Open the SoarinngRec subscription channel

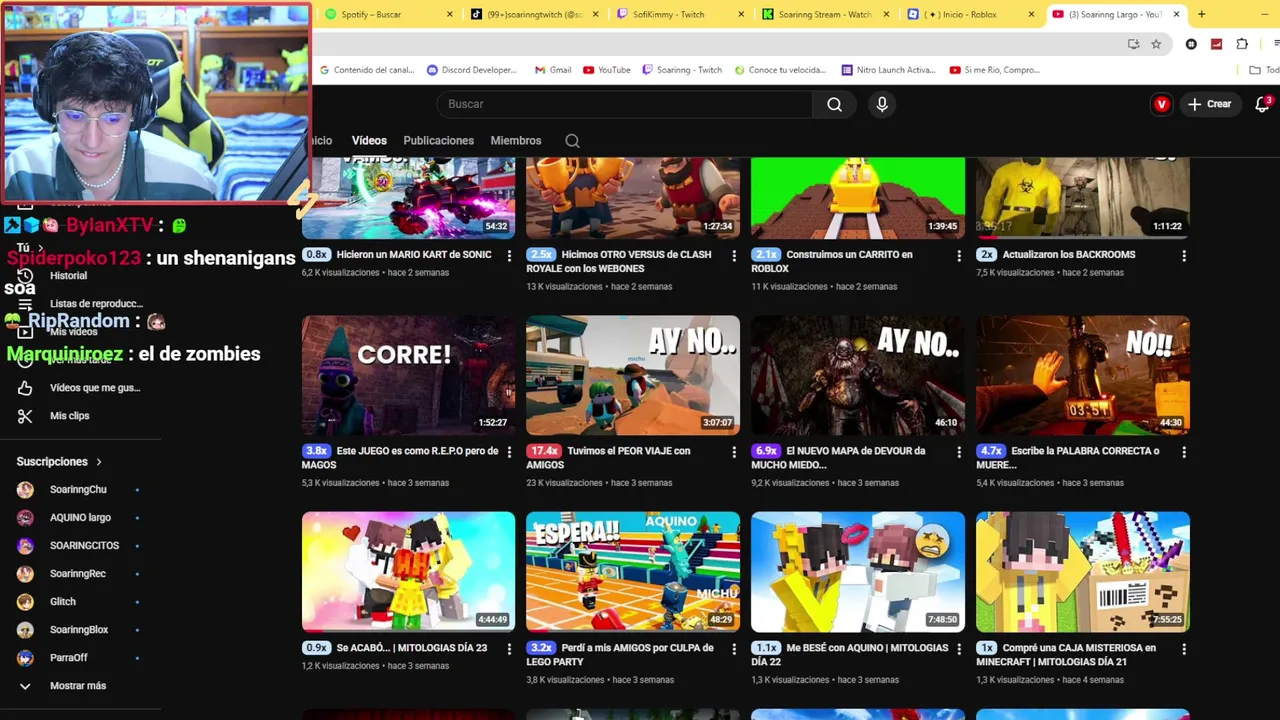click(78, 574)
